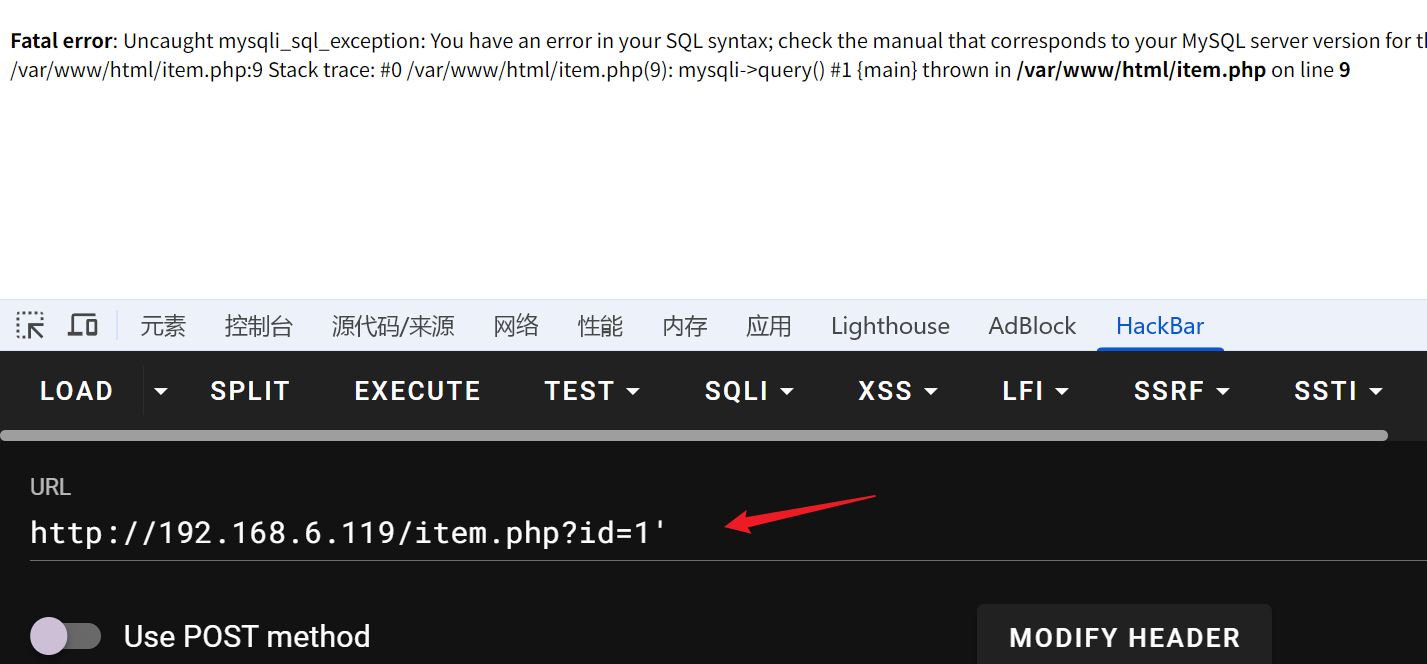The image size is (1427, 664).
Task: Switch to the AdBlock tab
Action: click(1032, 326)
